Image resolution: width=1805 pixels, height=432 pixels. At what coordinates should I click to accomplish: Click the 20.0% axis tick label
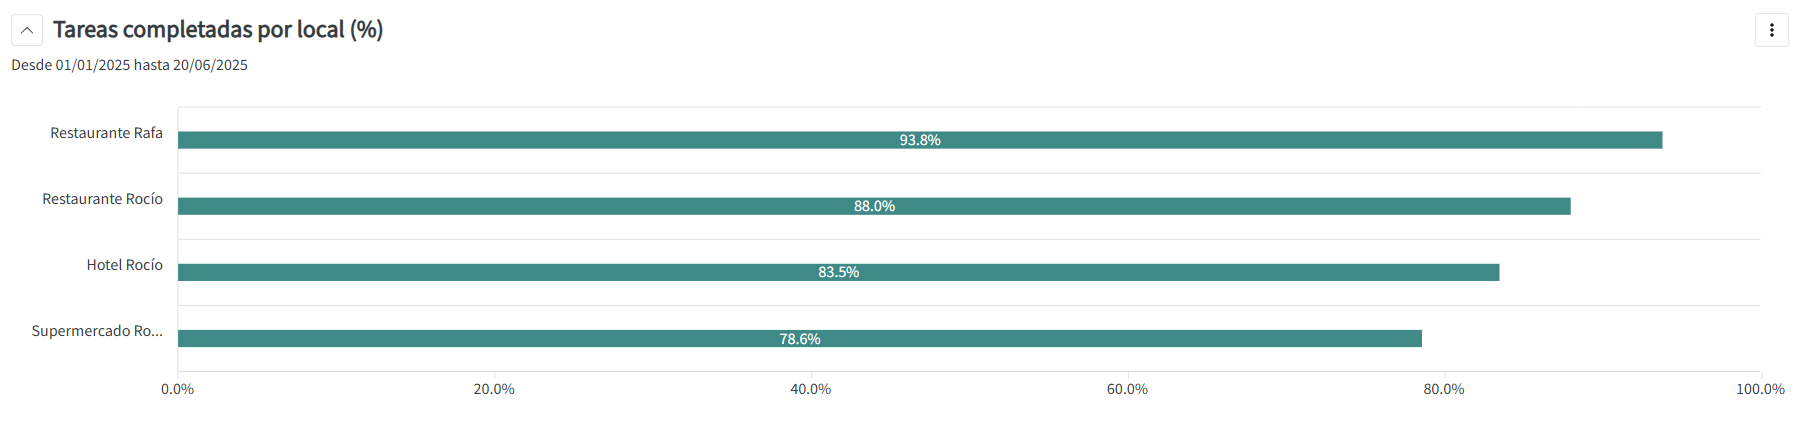494,389
